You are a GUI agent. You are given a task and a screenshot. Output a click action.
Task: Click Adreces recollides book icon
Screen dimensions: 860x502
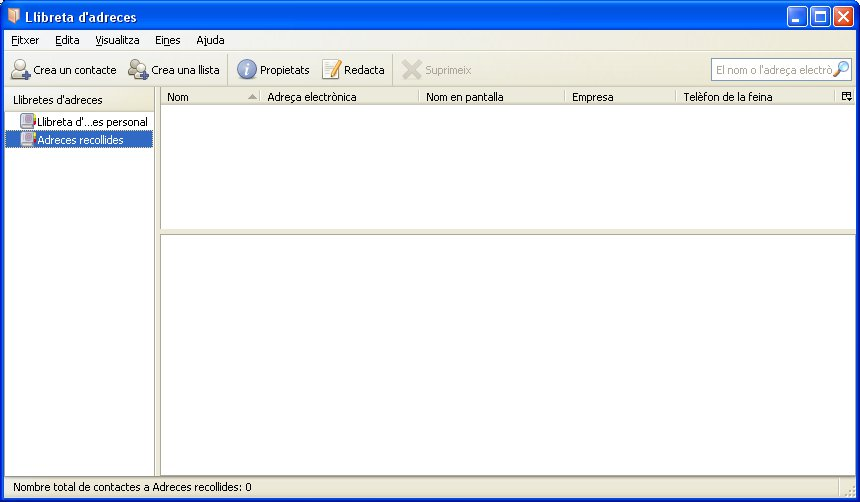(28, 140)
